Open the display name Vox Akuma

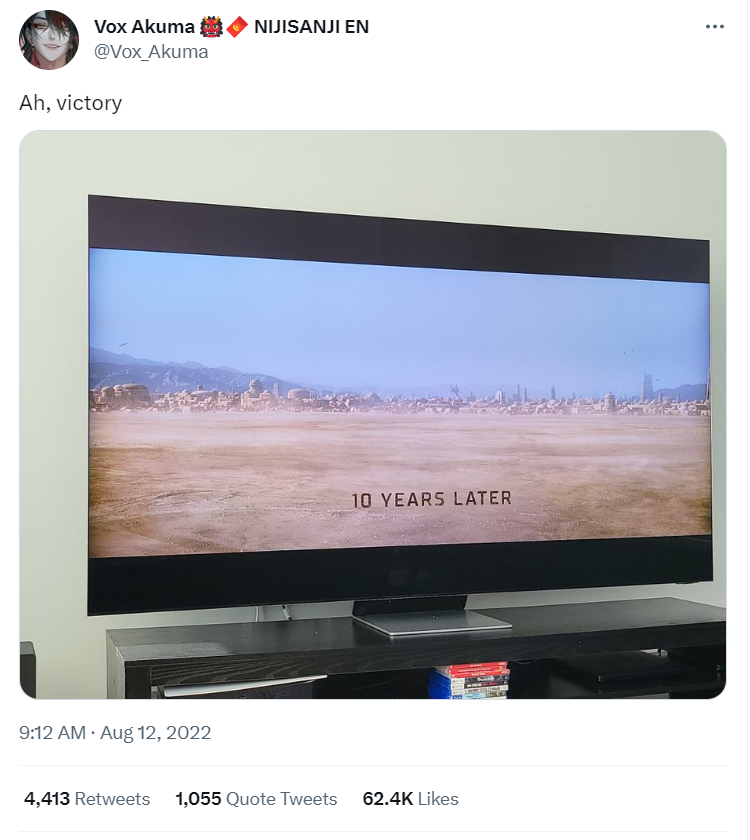click(x=144, y=27)
